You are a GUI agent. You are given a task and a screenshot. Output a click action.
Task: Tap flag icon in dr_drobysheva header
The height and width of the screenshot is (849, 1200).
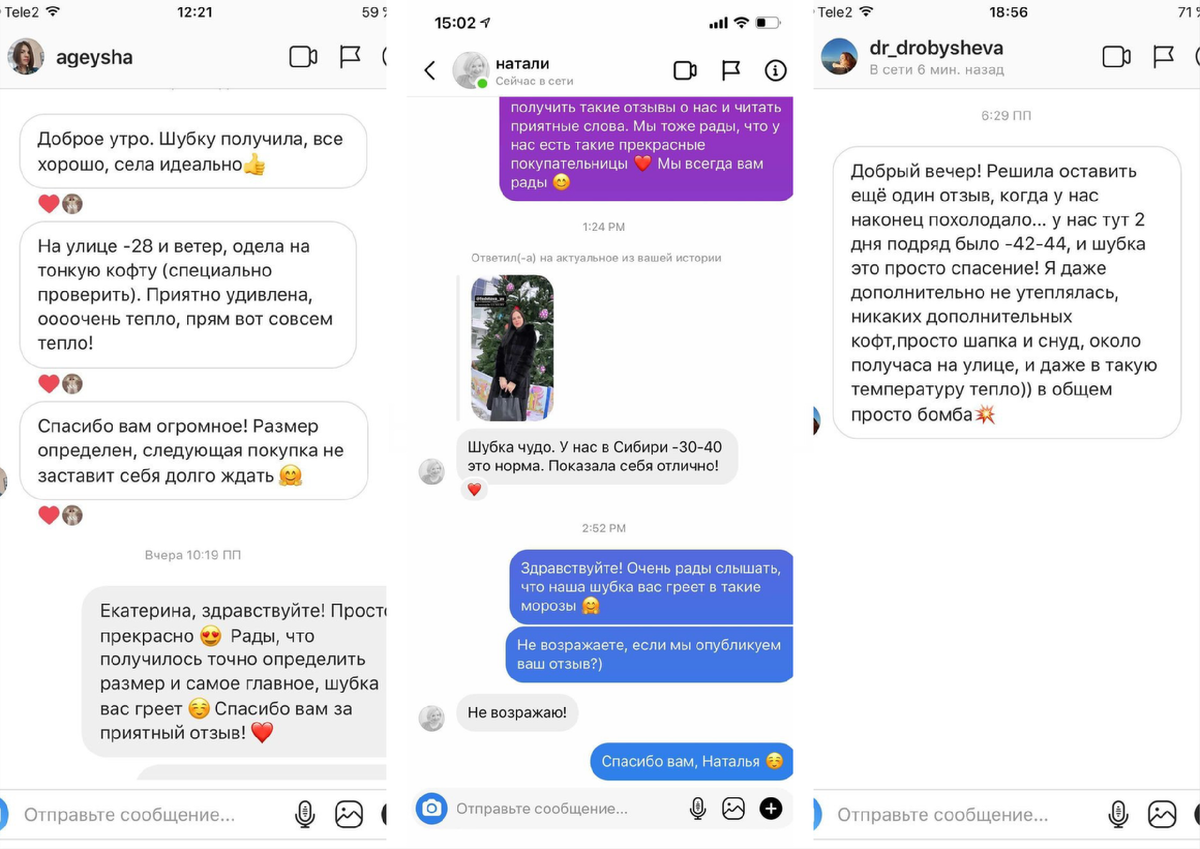pyautogui.click(x=1164, y=57)
